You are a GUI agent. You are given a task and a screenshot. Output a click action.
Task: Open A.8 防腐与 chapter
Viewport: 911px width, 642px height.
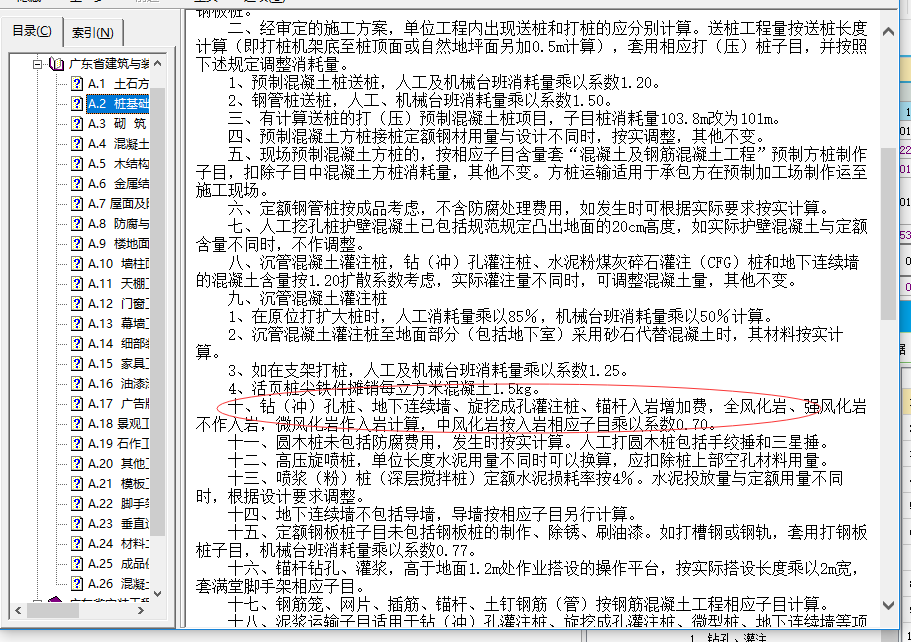point(118,224)
